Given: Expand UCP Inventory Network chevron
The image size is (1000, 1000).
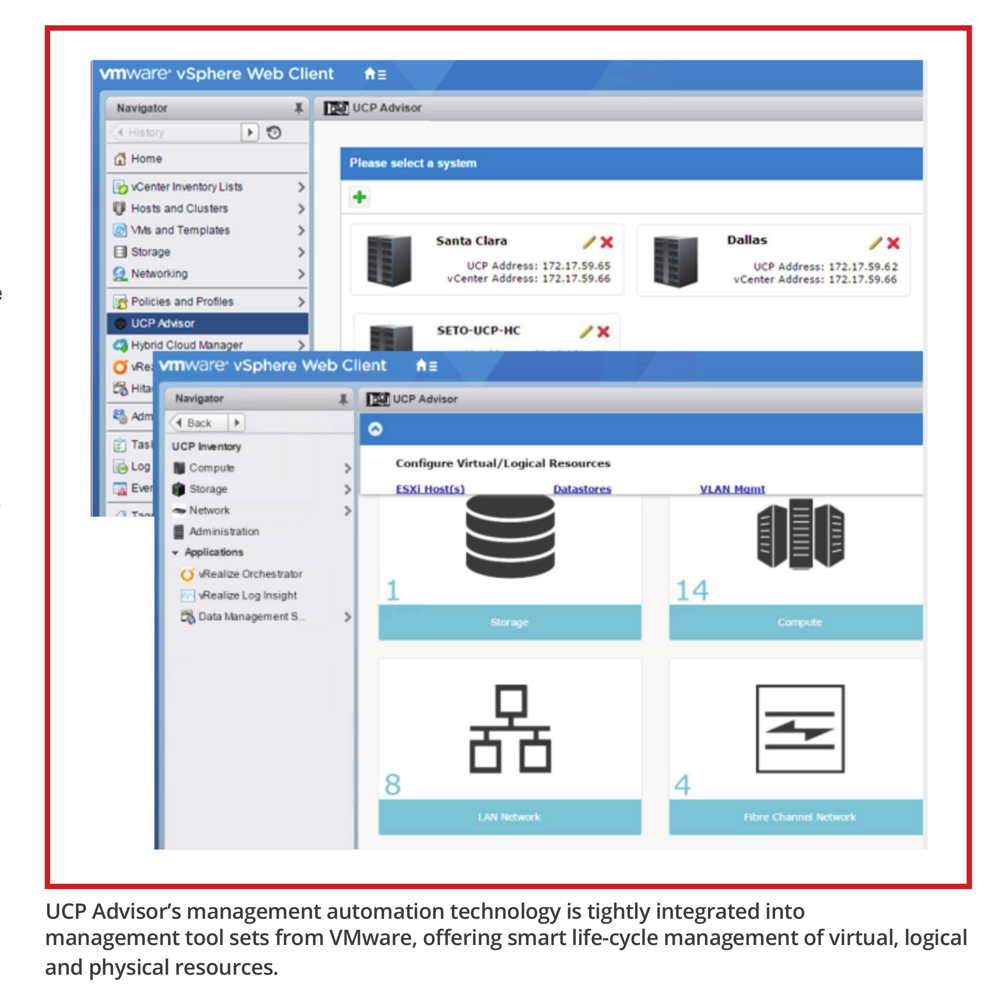Looking at the screenshot, I should point(347,511).
